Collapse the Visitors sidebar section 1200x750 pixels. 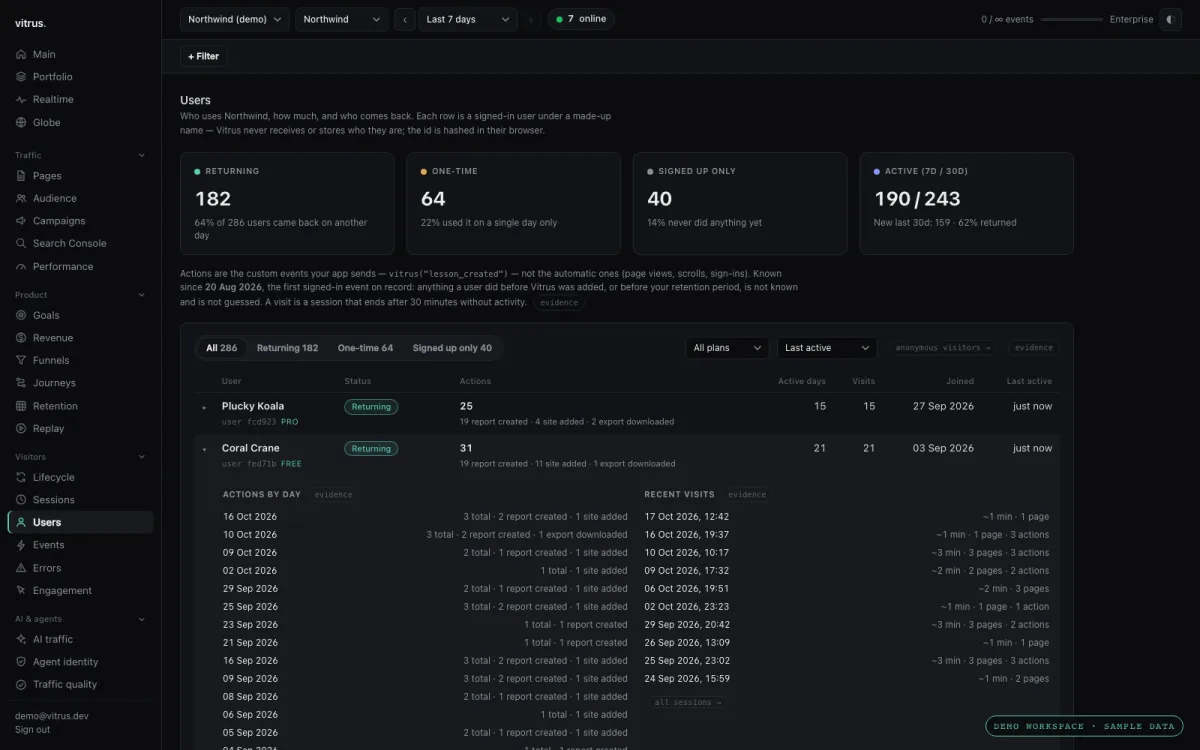(141, 457)
